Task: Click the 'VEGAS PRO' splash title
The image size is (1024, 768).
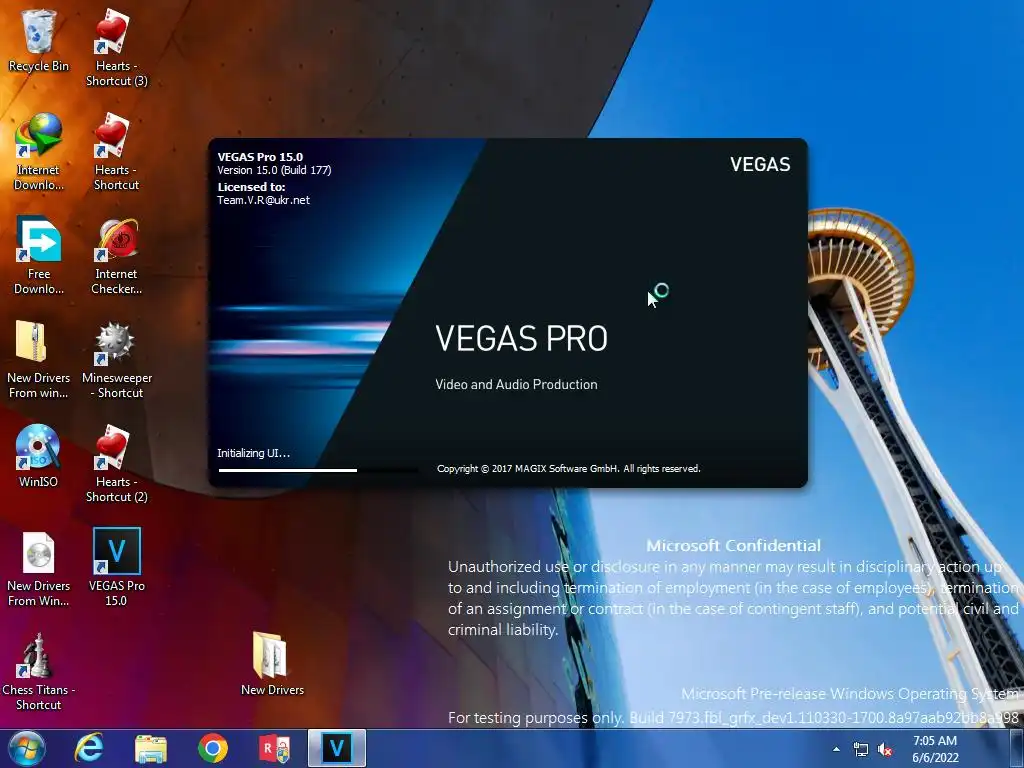Action: click(x=521, y=338)
